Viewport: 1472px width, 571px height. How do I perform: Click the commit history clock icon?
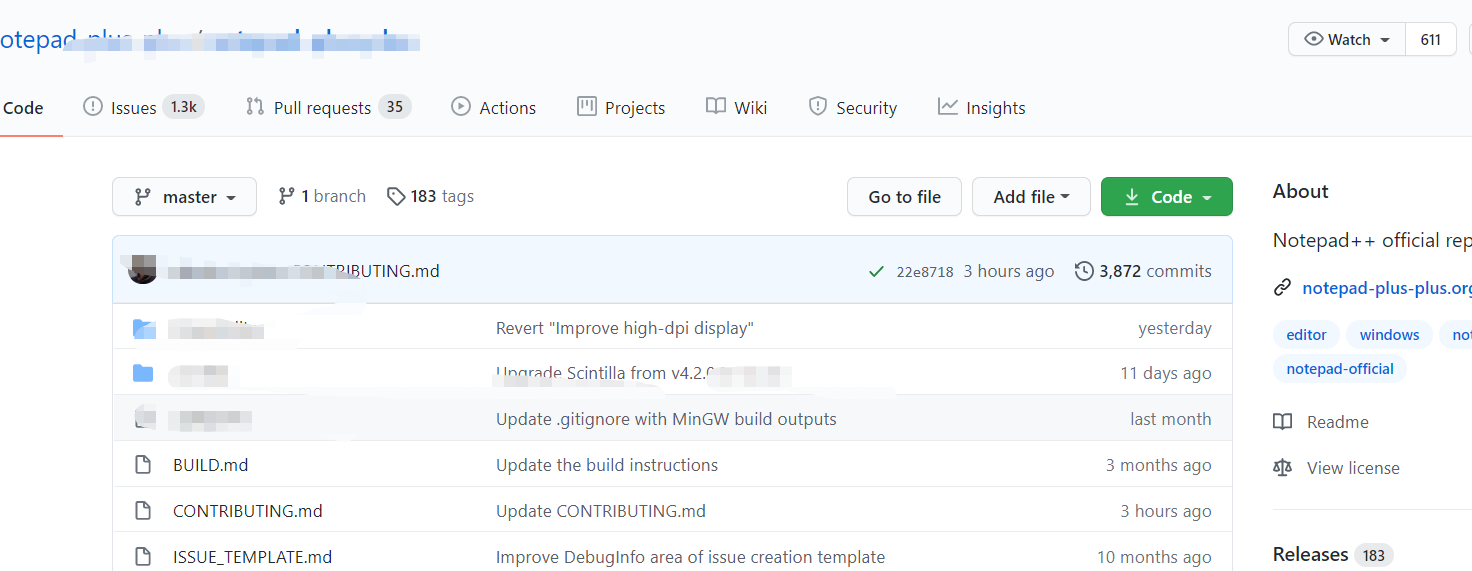pos(1084,271)
